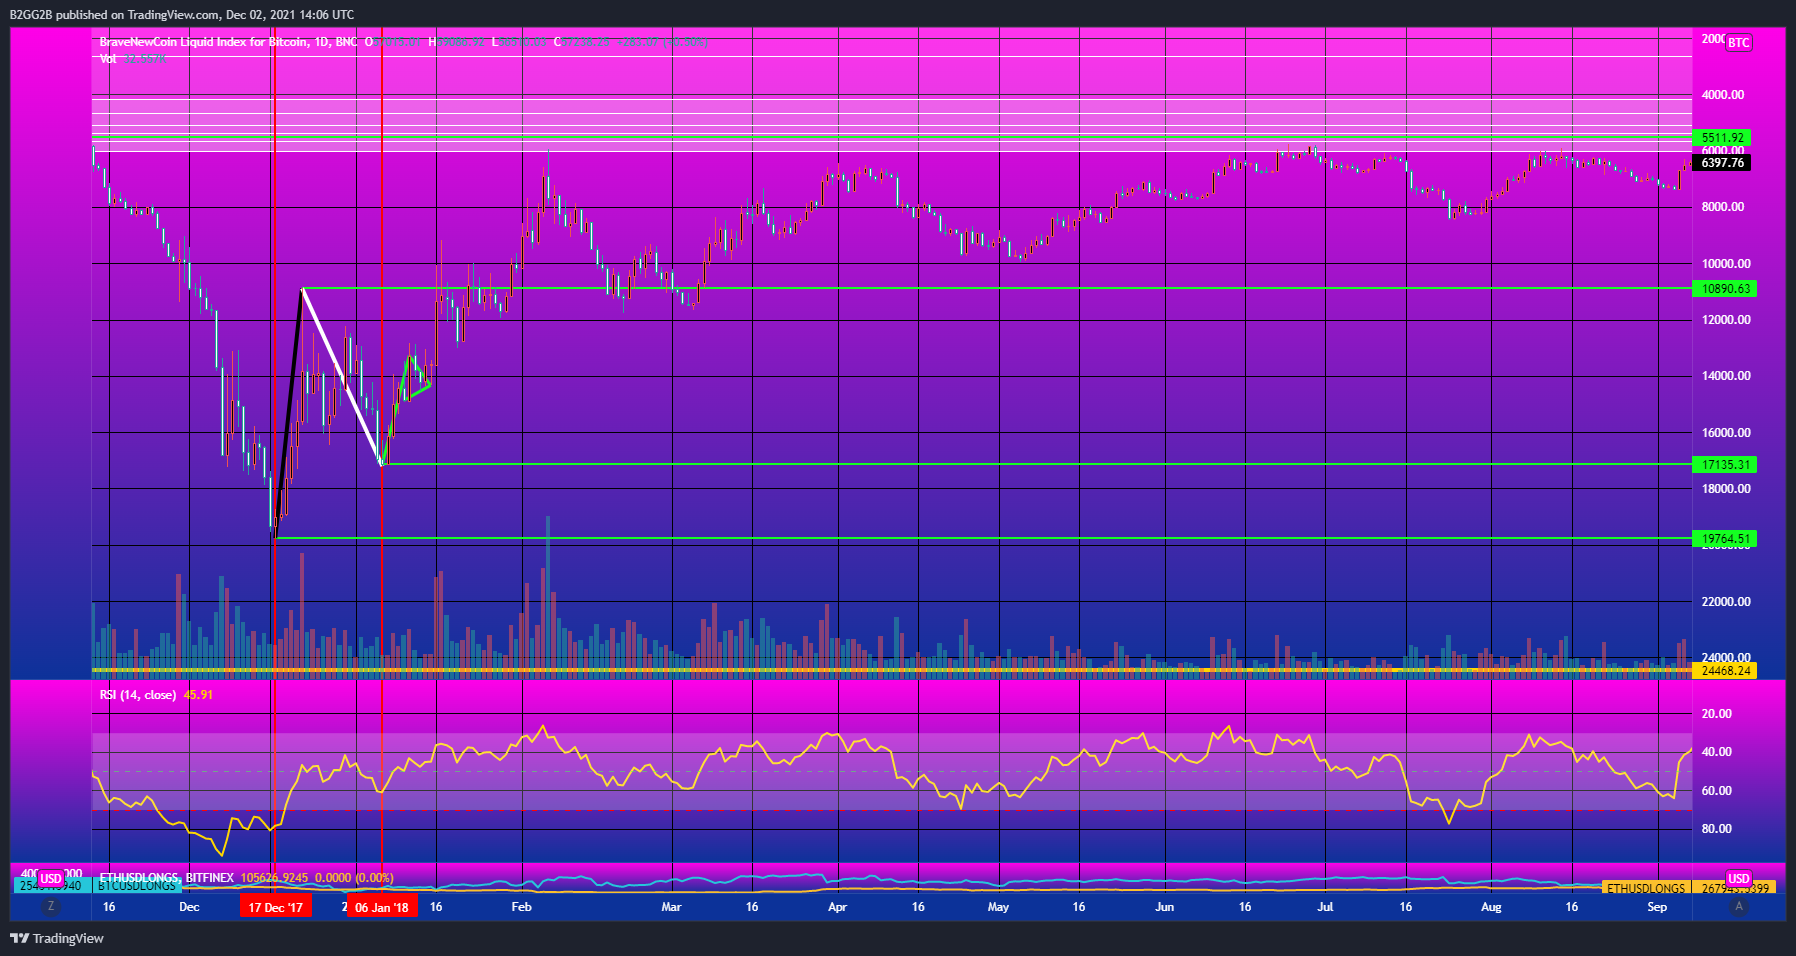Click the RSI value 45.91
This screenshot has width=1796, height=956.
click(x=198, y=694)
